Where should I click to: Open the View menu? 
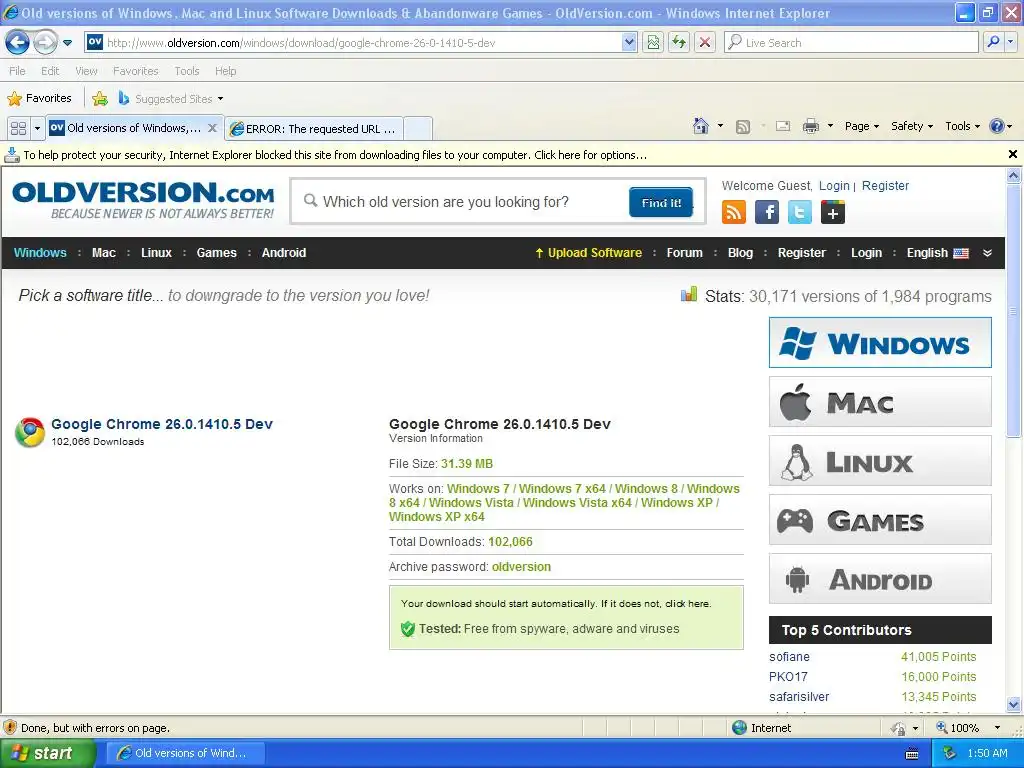point(86,71)
